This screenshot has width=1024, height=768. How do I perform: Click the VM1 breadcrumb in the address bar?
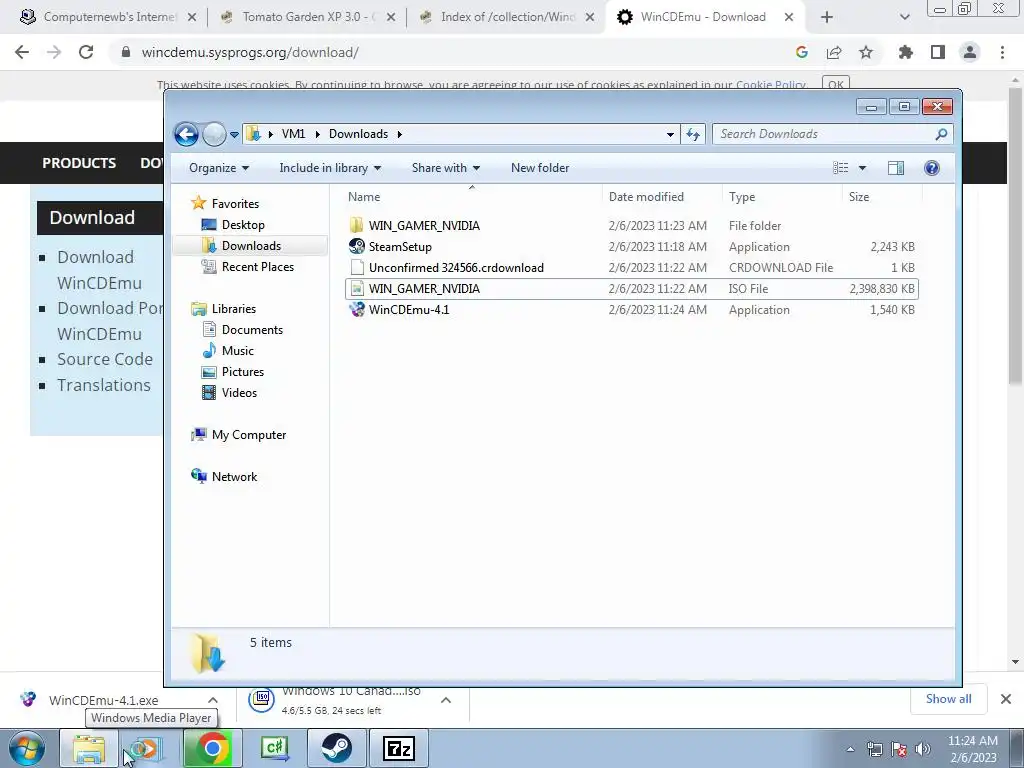pyautogui.click(x=293, y=134)
